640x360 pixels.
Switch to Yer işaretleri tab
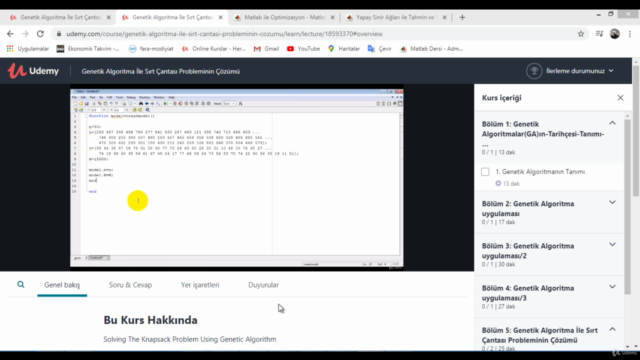[200, 285]
